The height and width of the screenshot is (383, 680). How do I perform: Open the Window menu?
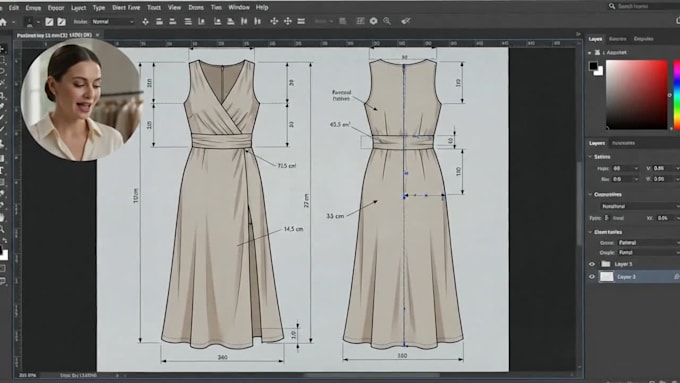pos(239,7)
